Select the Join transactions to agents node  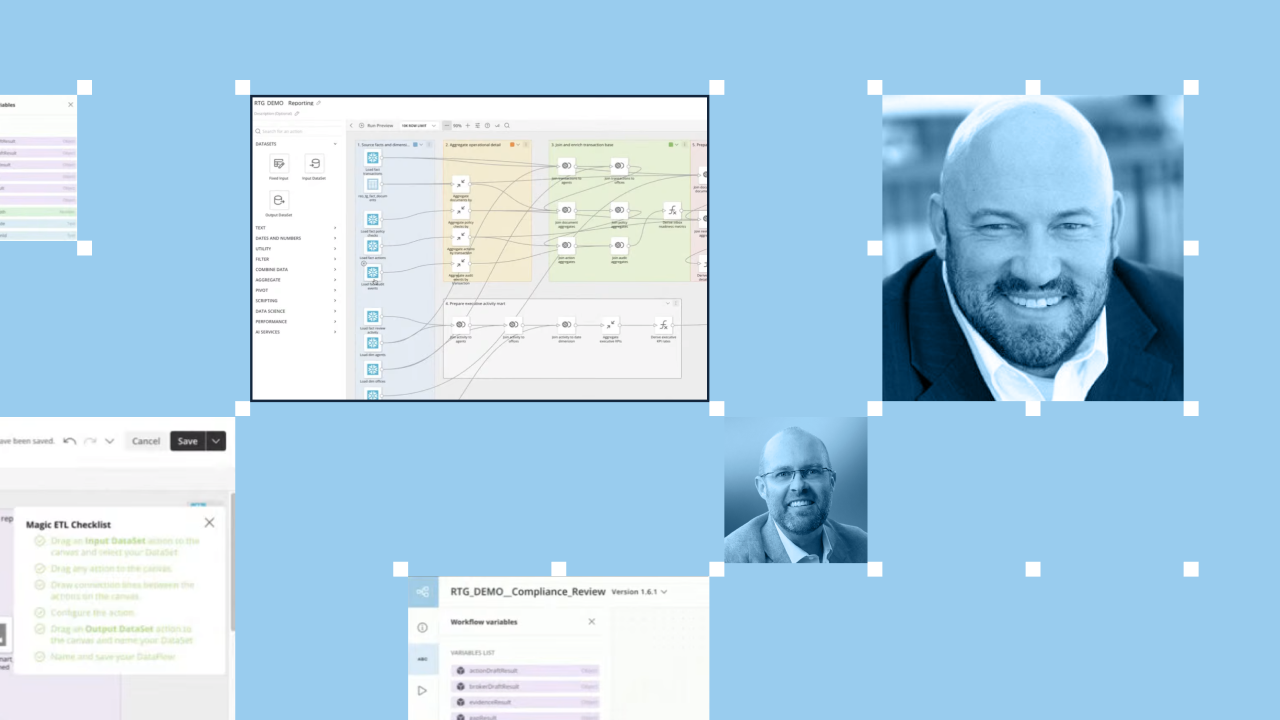[x=566, y=165]
